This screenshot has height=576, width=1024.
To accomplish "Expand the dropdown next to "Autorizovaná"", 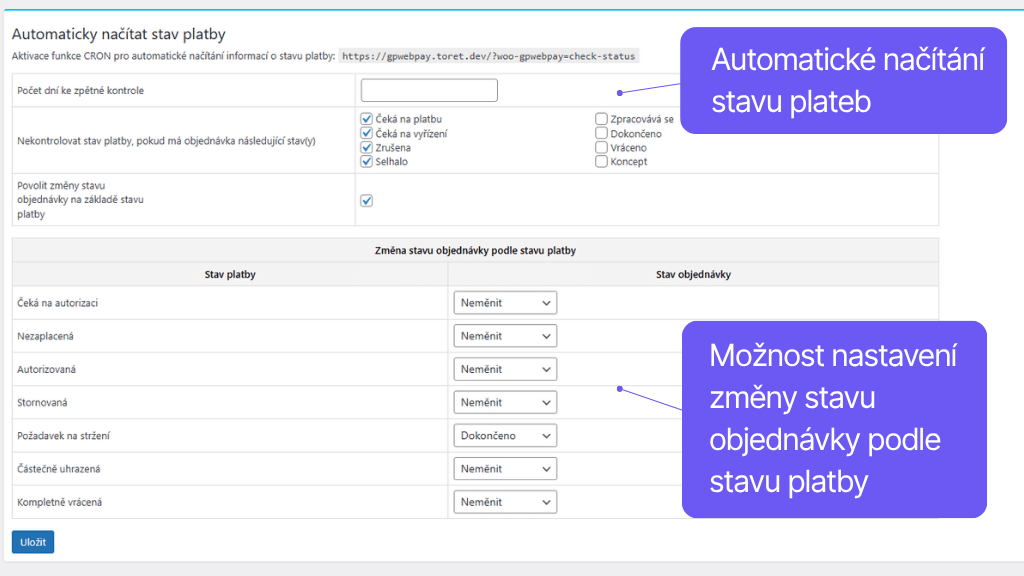I will click(x=505, y=368).
